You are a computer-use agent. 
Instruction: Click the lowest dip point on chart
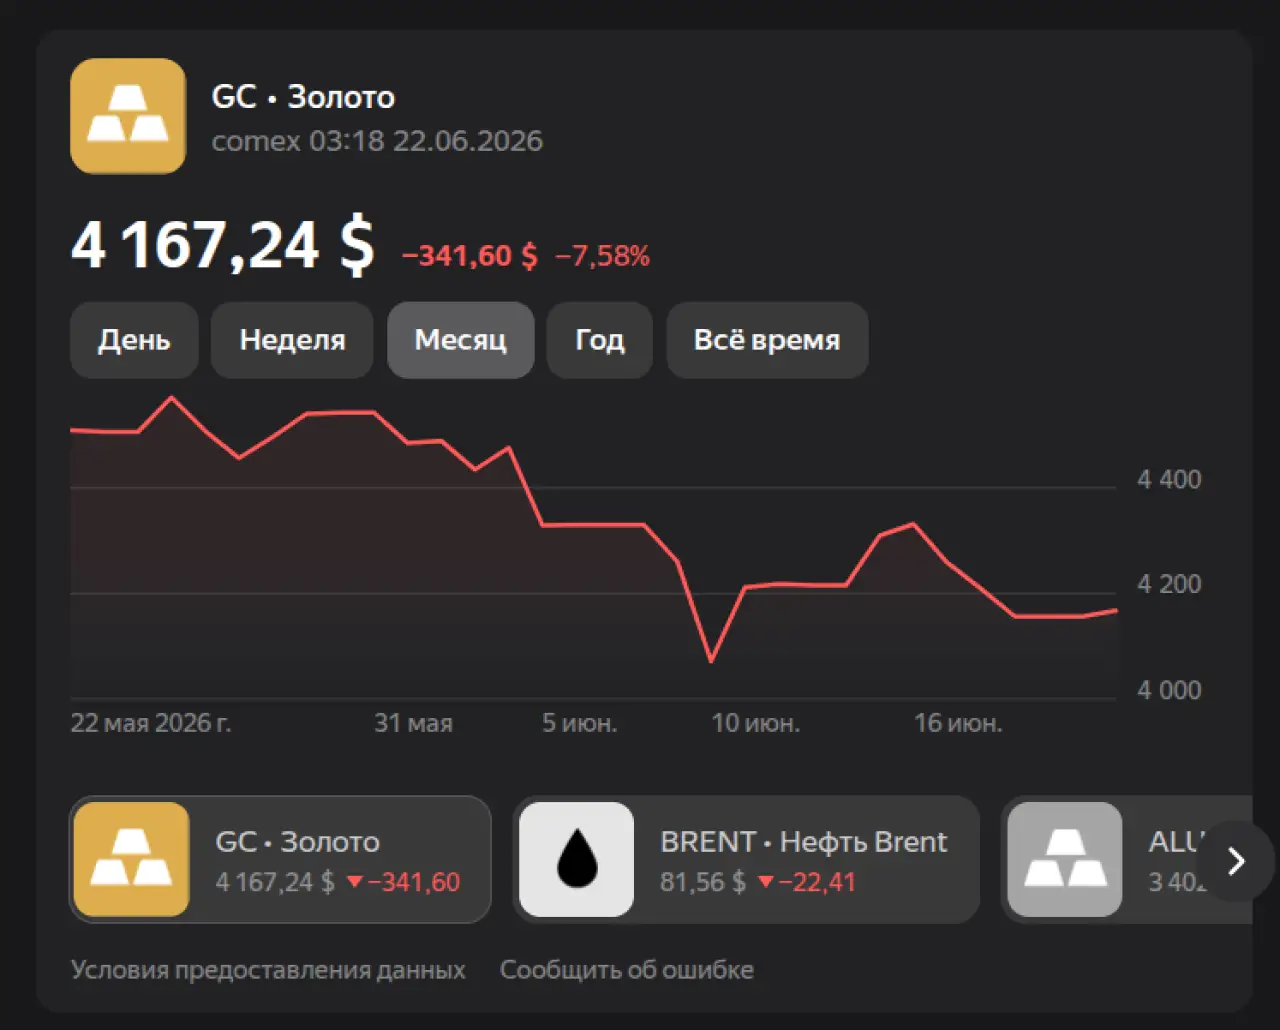pyautogui.click(x=711, y=661)
